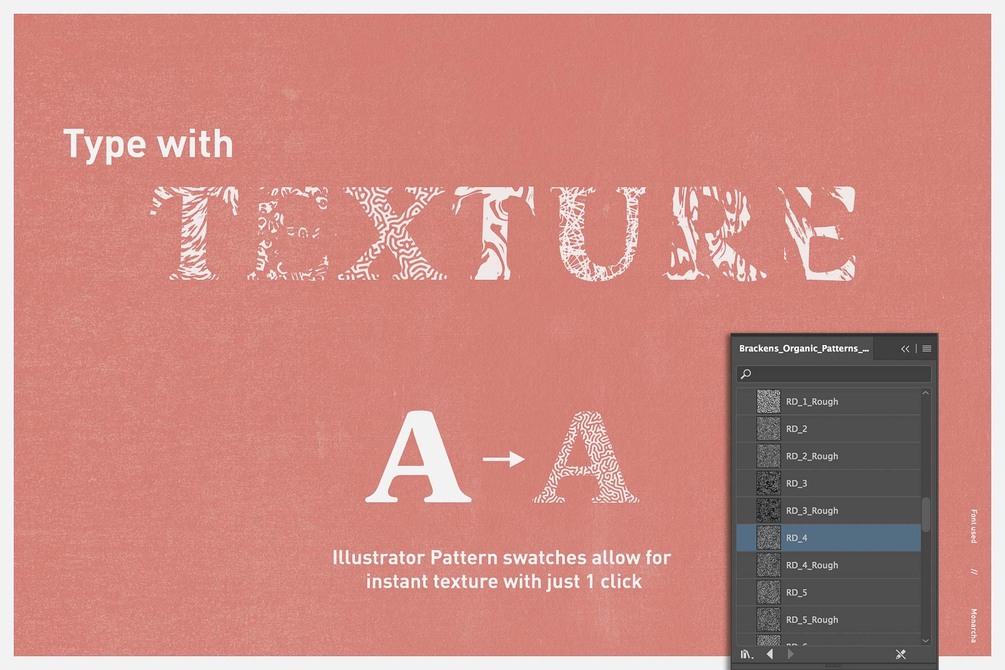Open the Swatch Libraries menu icon
The image size is (1005, 670).
(747, 655)
